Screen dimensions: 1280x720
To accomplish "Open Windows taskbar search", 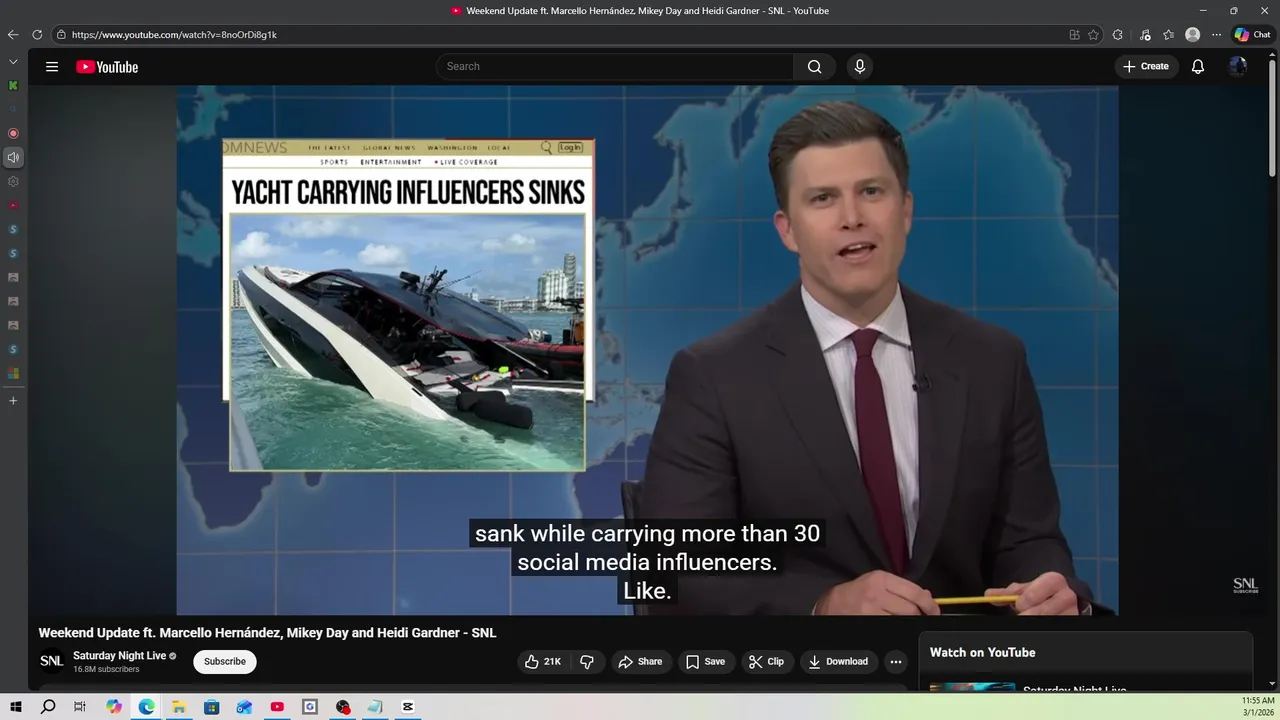I will (x=48, y=707).
